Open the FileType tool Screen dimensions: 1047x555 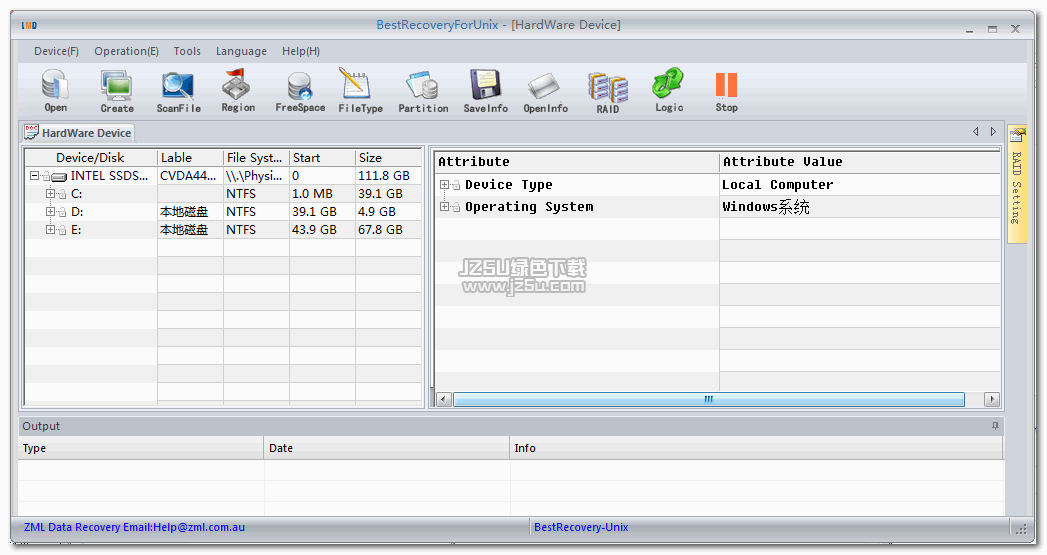pos(355,84)
